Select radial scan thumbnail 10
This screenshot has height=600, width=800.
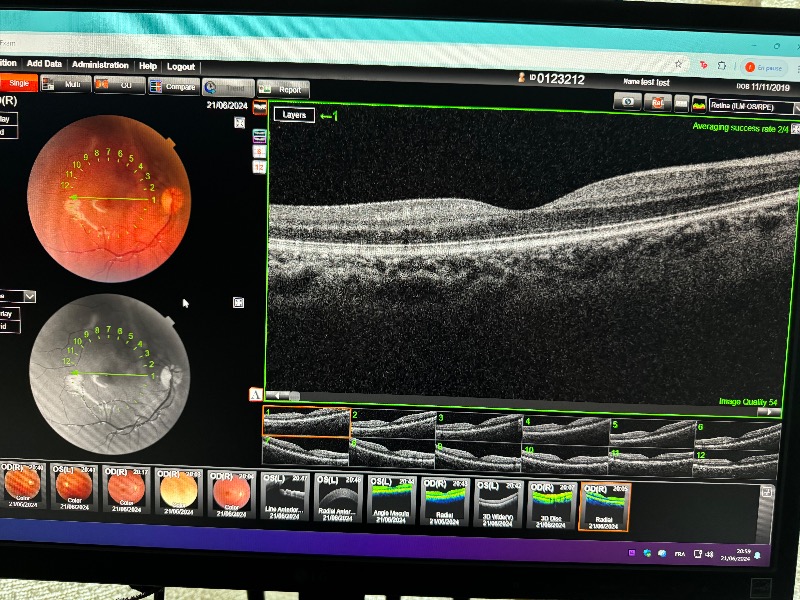tap(564, 459)
